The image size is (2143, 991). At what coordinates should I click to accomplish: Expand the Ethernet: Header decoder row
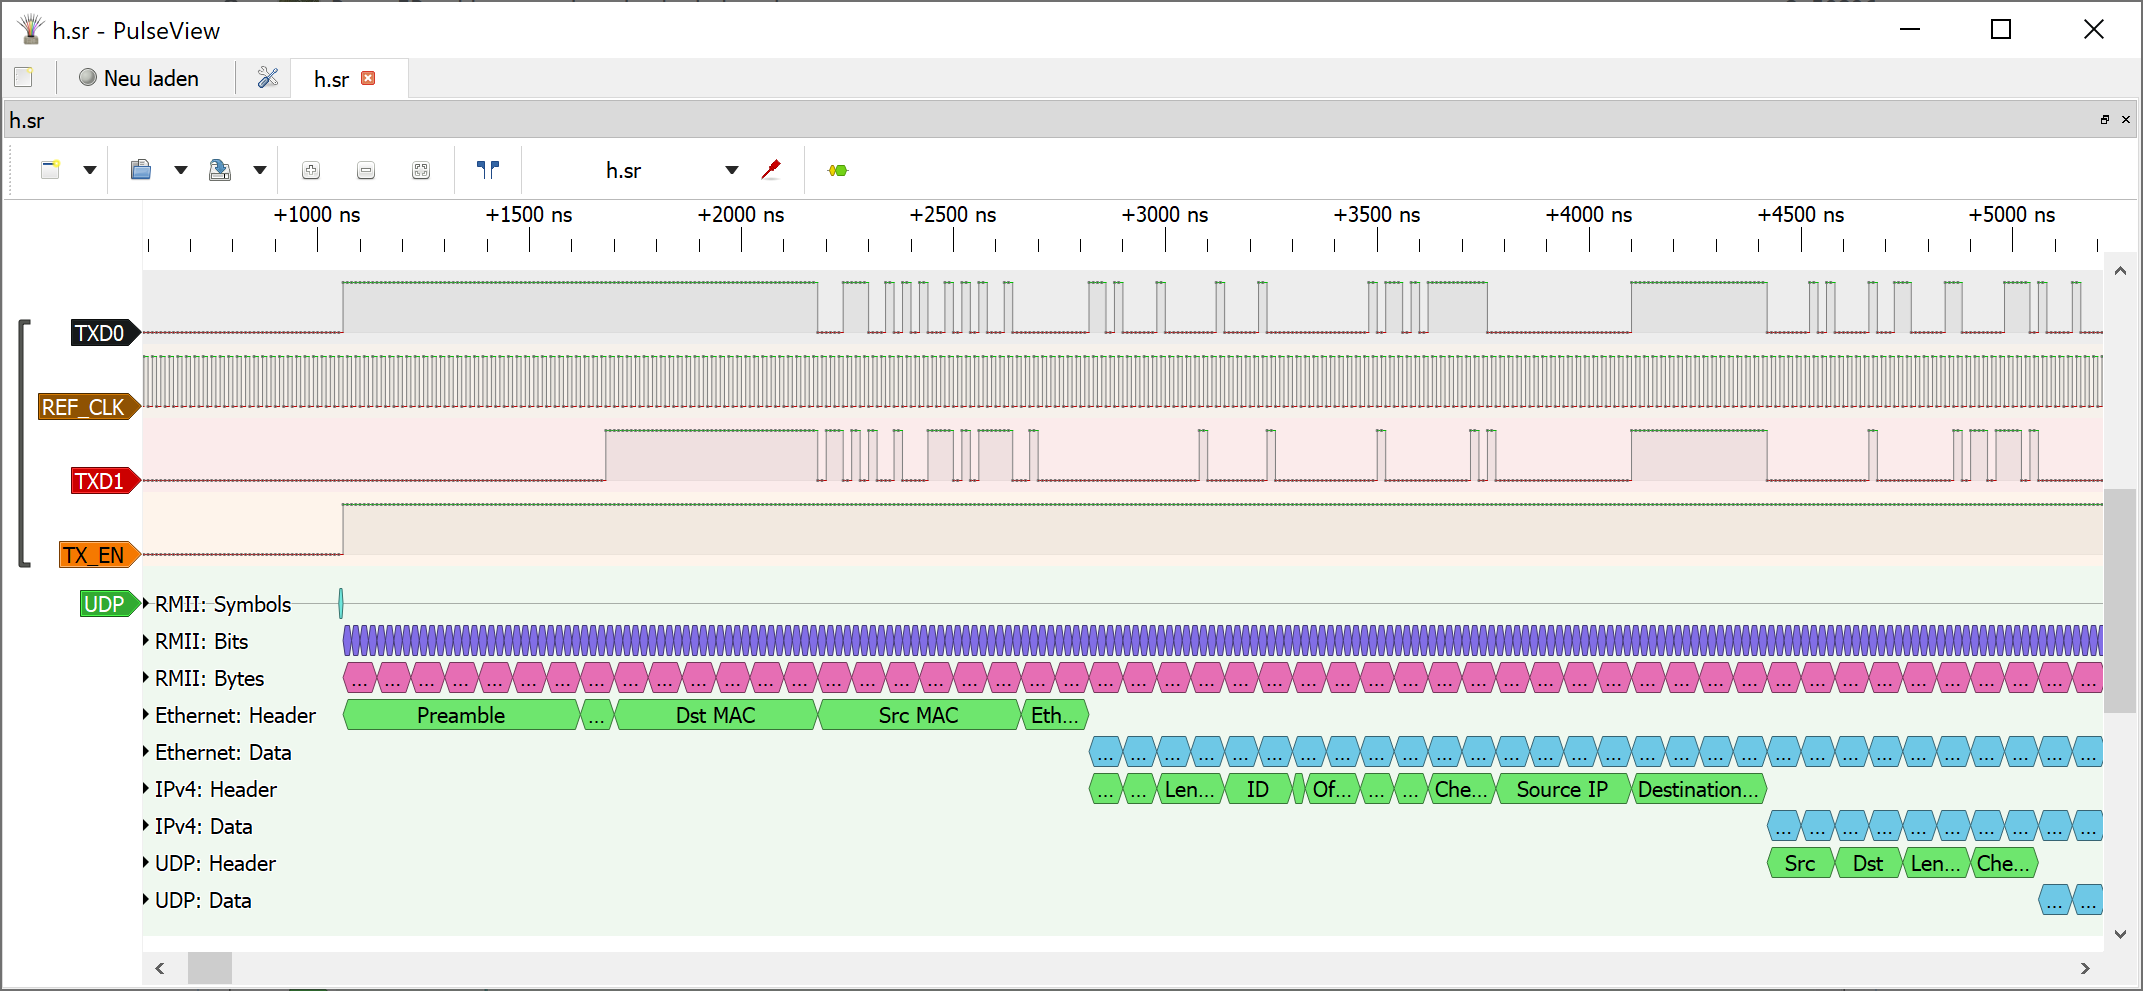tap(144, 715)
